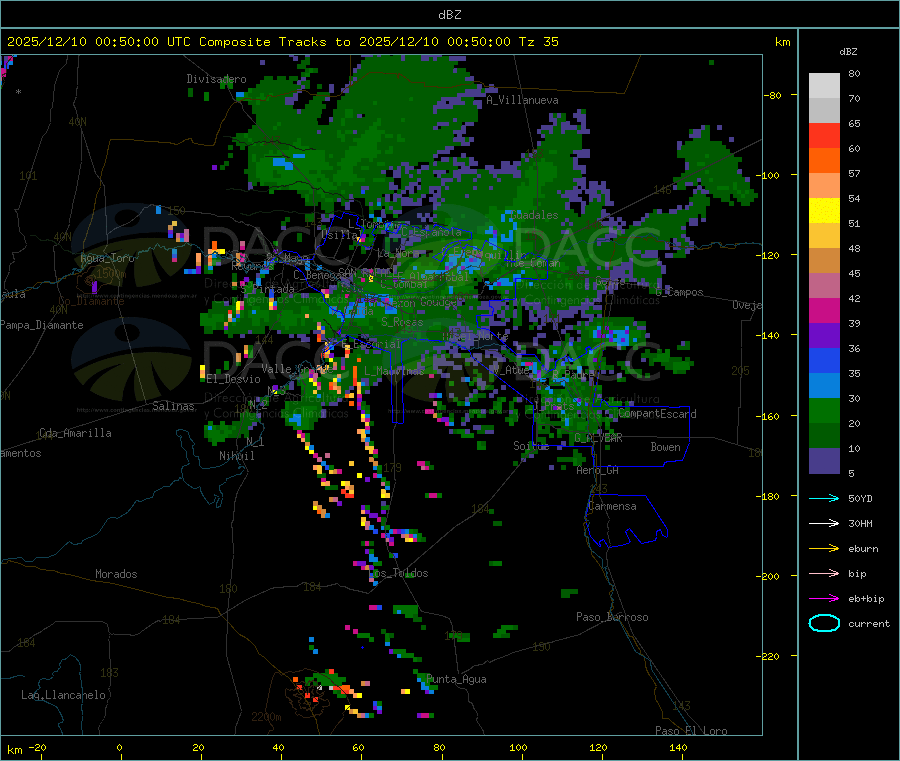Click the G_ALVEAR location label
Viewport: 900px width, 761px height.
tap(598, 438)
